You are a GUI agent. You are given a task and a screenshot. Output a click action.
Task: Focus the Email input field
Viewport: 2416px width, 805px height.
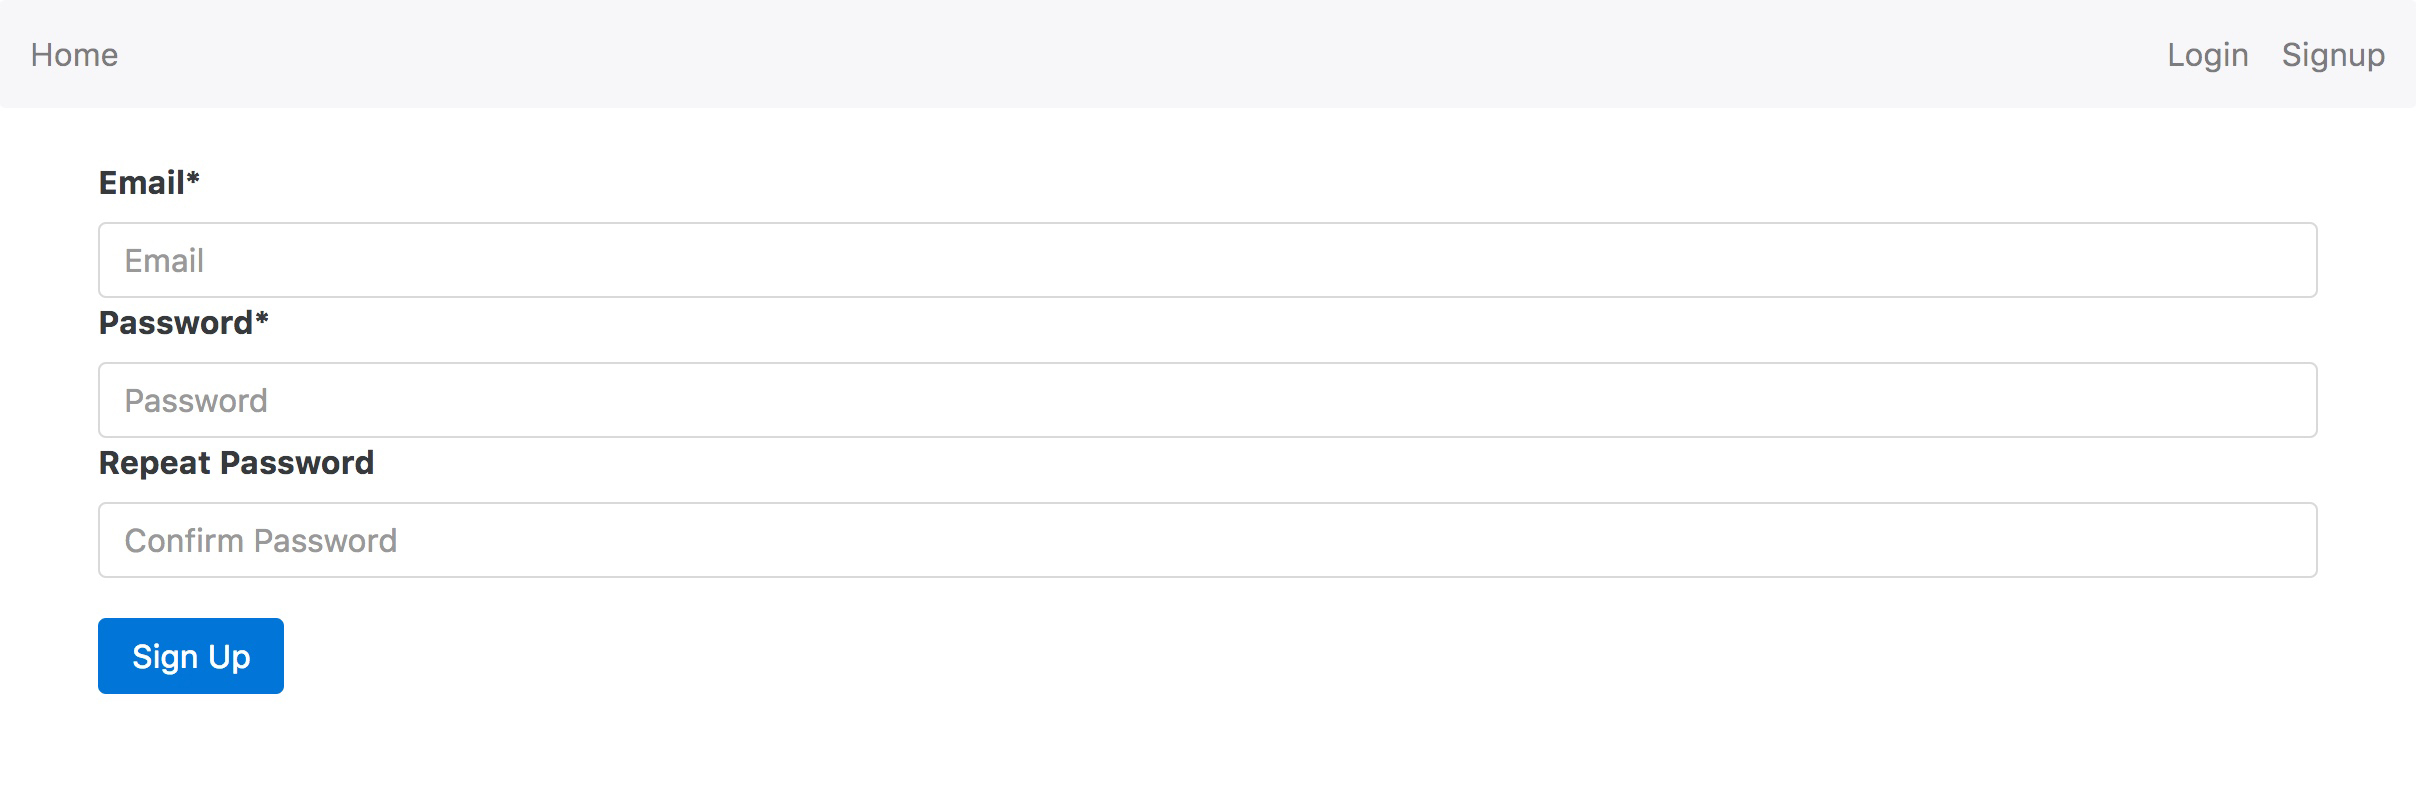coord(1207,260)
